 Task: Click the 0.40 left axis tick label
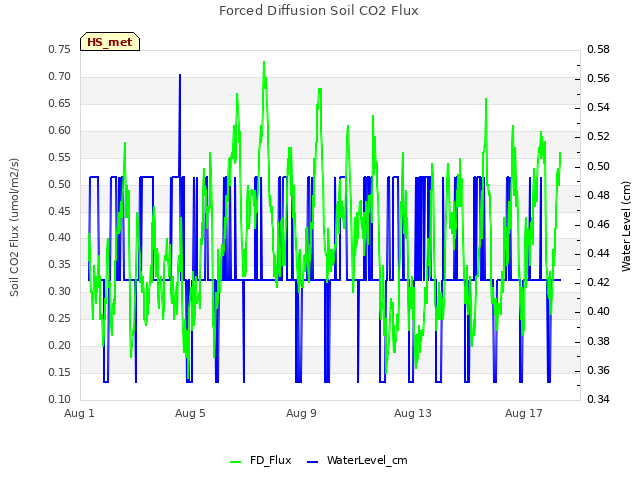coord(60,238)
